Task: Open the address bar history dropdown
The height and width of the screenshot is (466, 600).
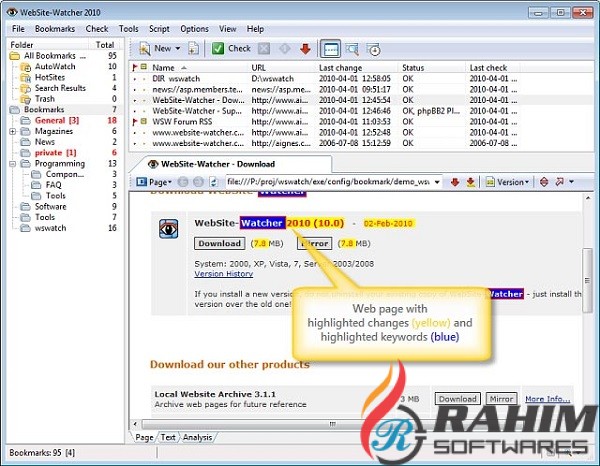Action: (437, 182)
